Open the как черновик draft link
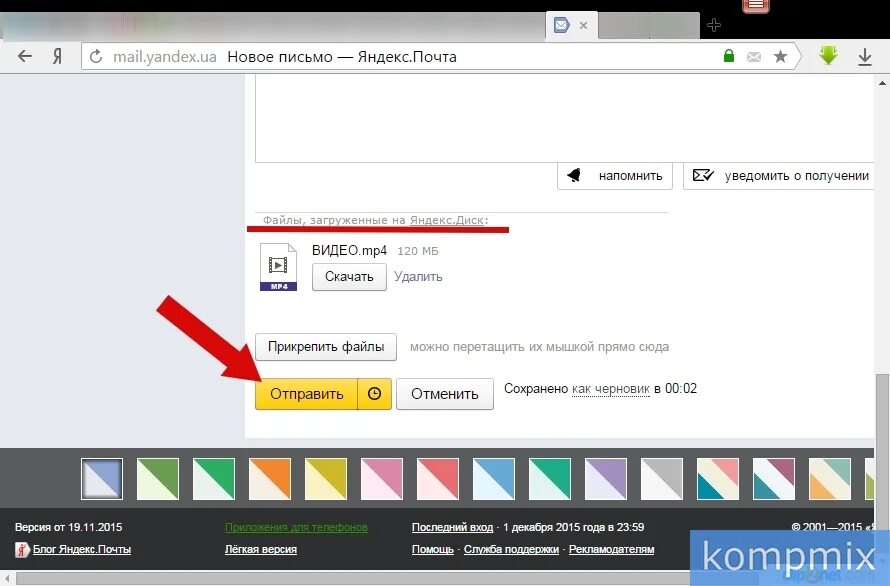 [611, 389]
